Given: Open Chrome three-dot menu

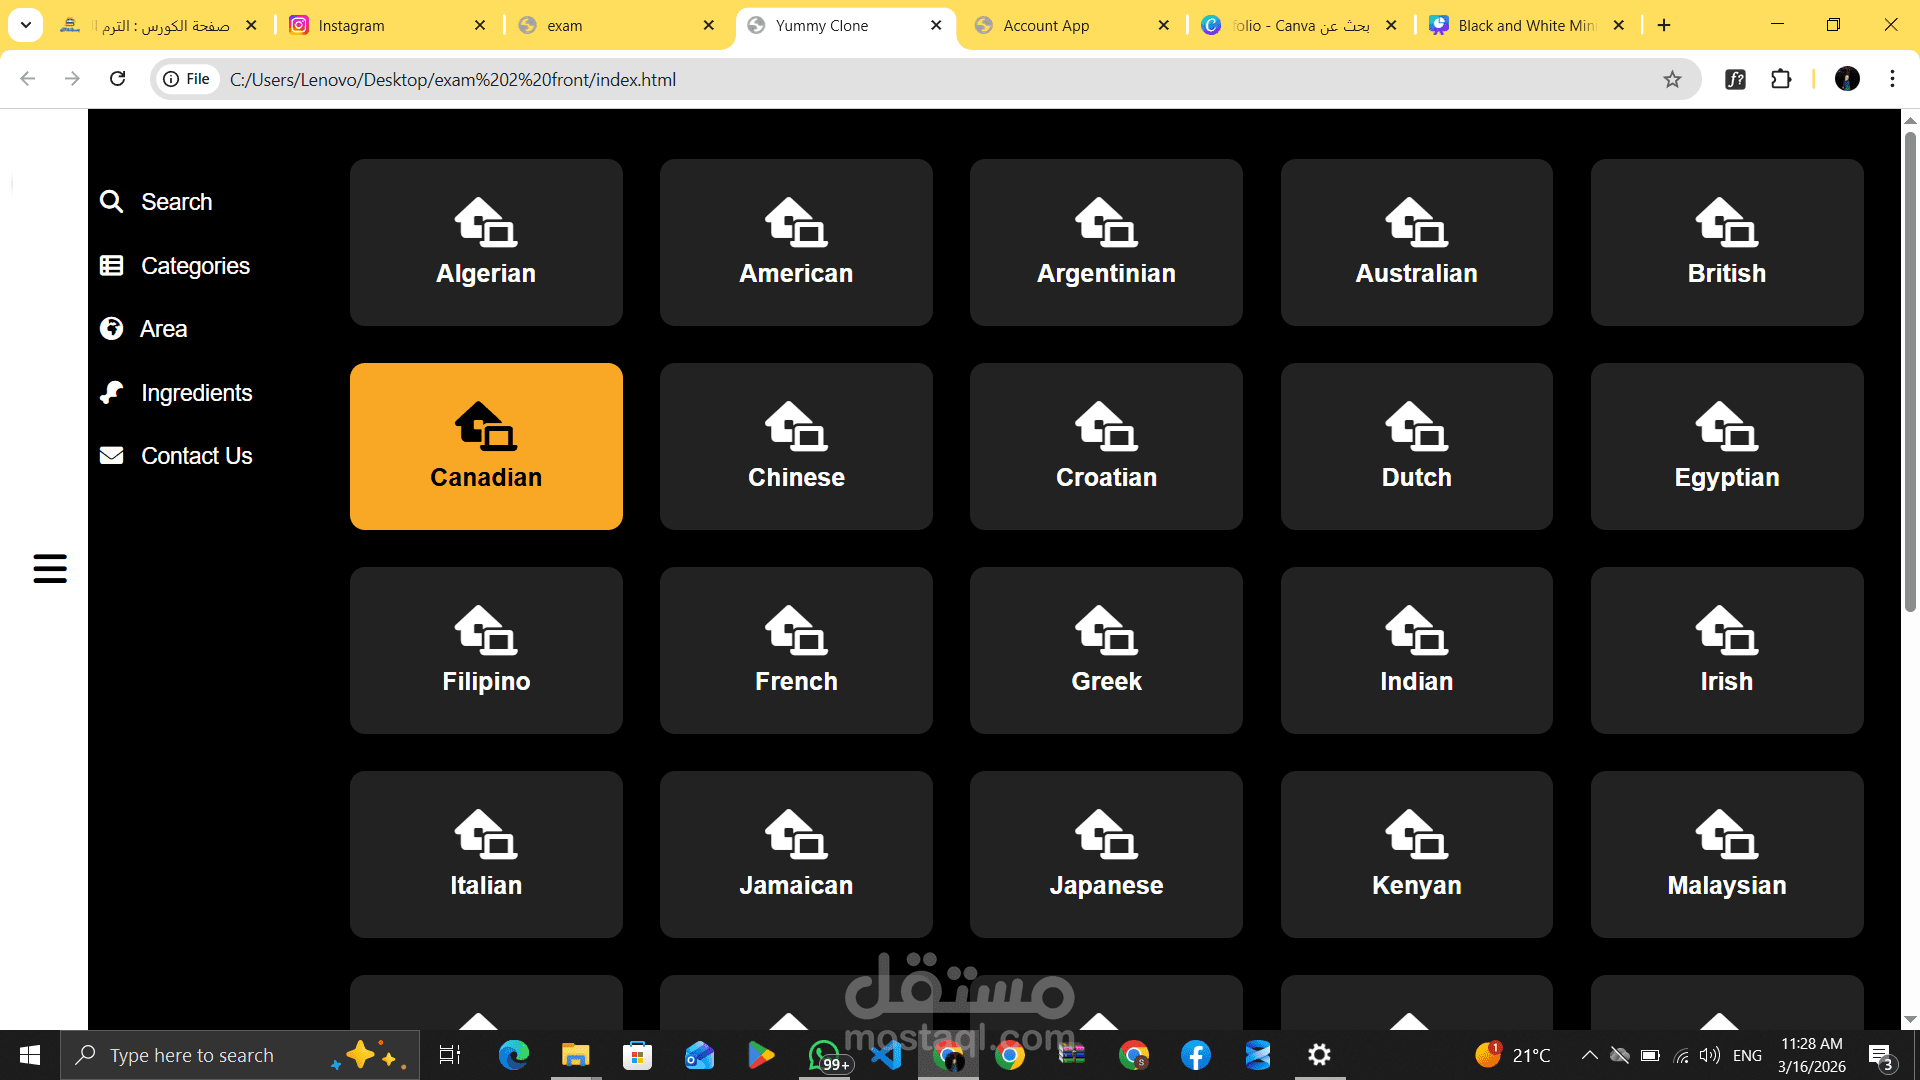Looking at the screenshot, I should tap(1892, 79).
